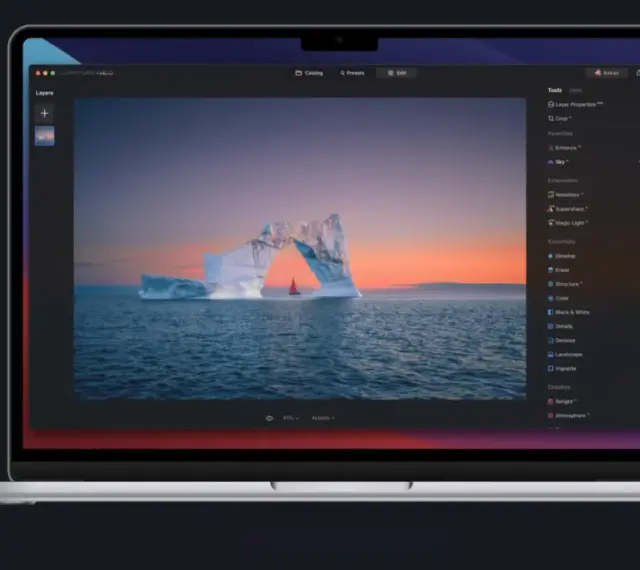640x570 pixels.
Task: Open the Layer Properties tool
Action: click(x=575, y=105)
